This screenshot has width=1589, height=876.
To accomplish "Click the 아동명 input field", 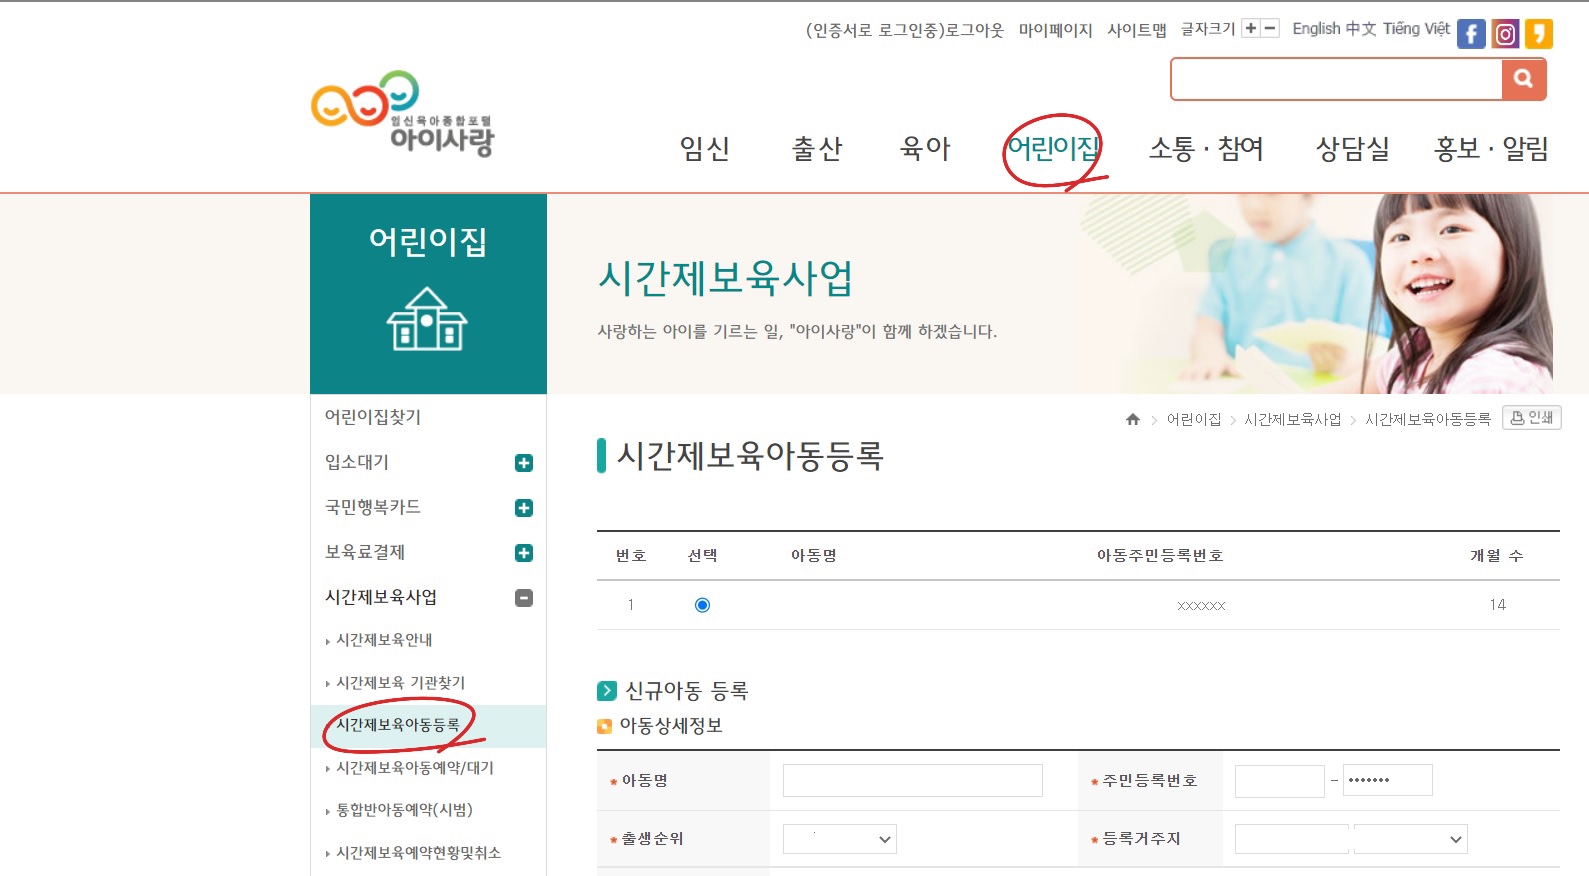I will (x=912, y=780).
